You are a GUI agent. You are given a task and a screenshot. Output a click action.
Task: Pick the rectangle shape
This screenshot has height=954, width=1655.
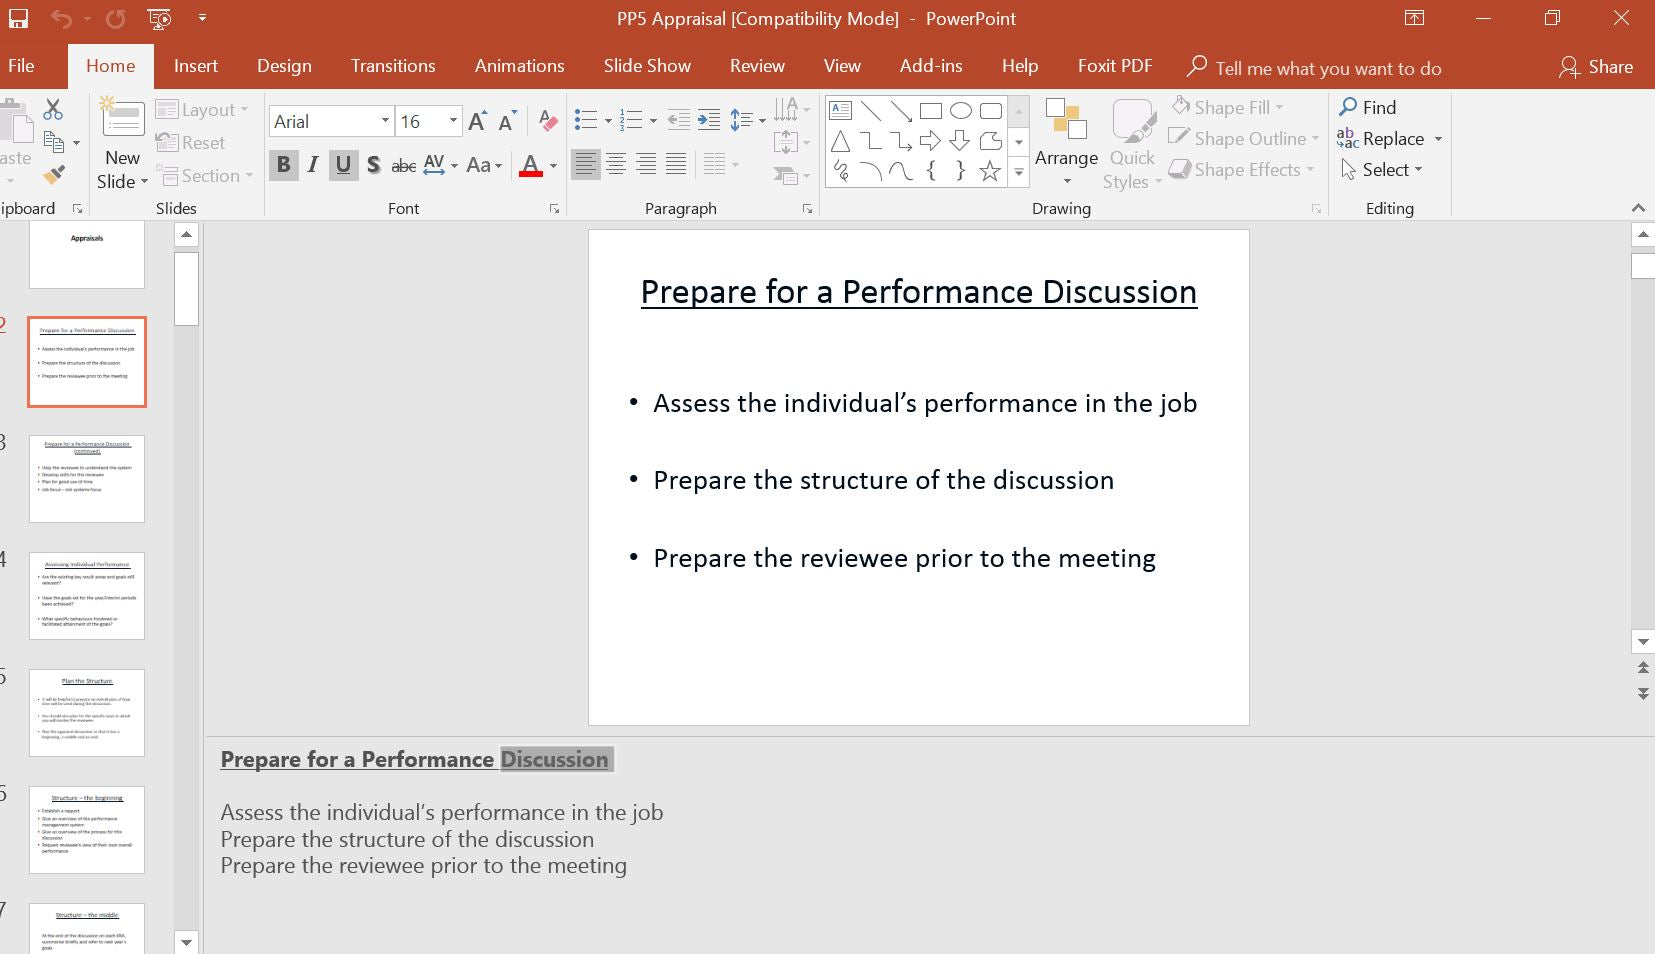pyautogui.click(x=930, y=110)
